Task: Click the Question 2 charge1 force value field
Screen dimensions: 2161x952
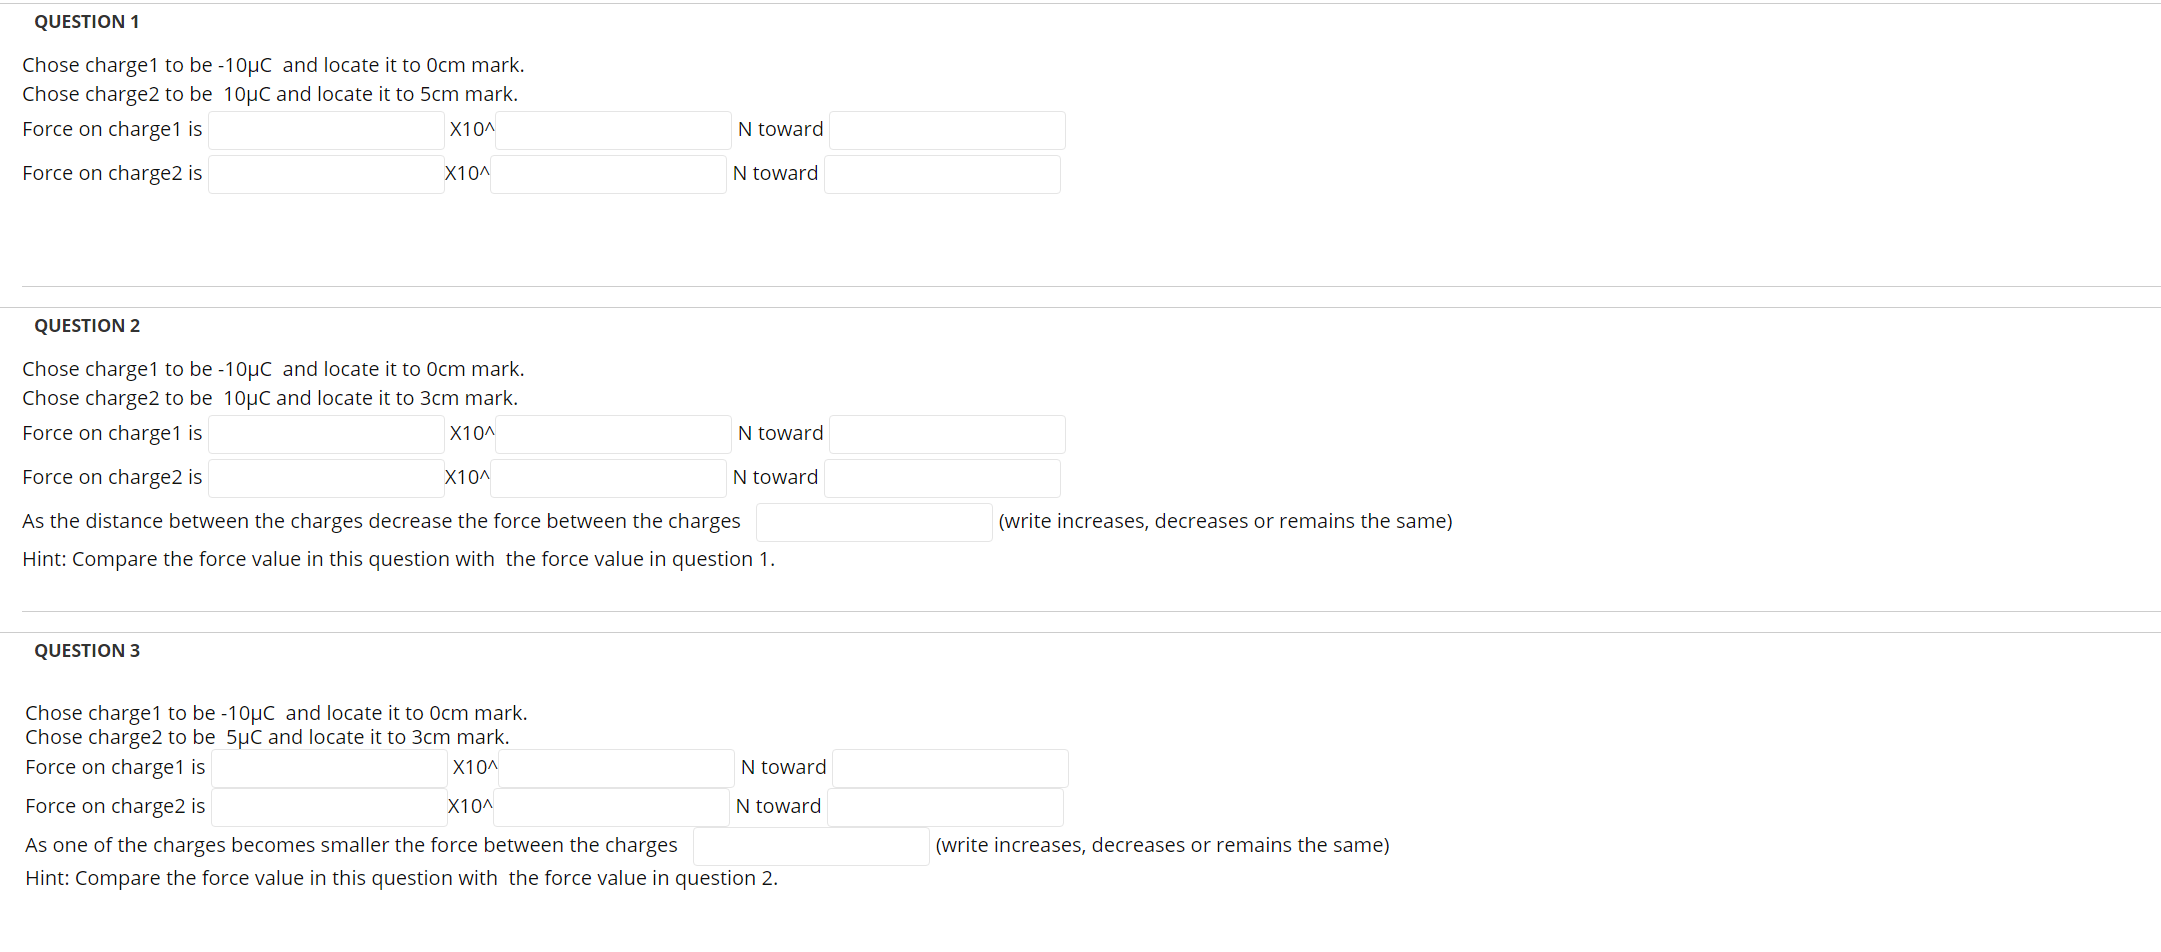Action: 325,434
